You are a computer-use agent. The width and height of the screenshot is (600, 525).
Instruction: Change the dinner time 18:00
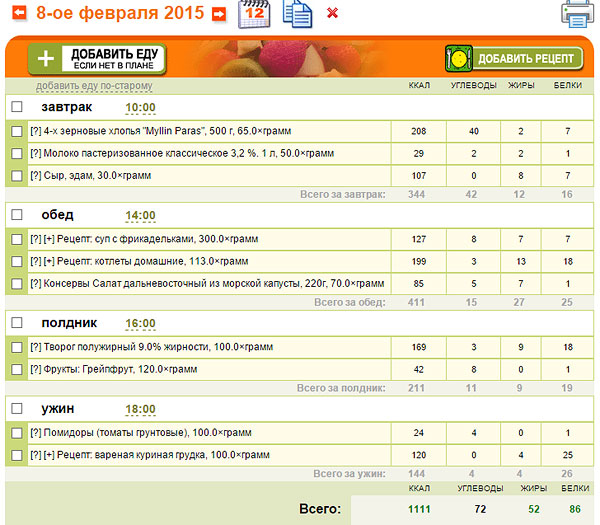click(x=140, y=409)
